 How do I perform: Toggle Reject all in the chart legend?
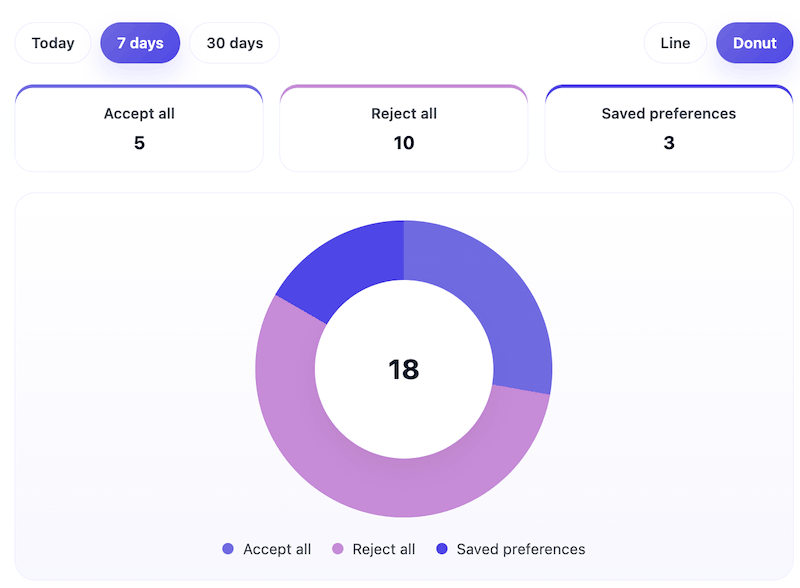(373, 549)
